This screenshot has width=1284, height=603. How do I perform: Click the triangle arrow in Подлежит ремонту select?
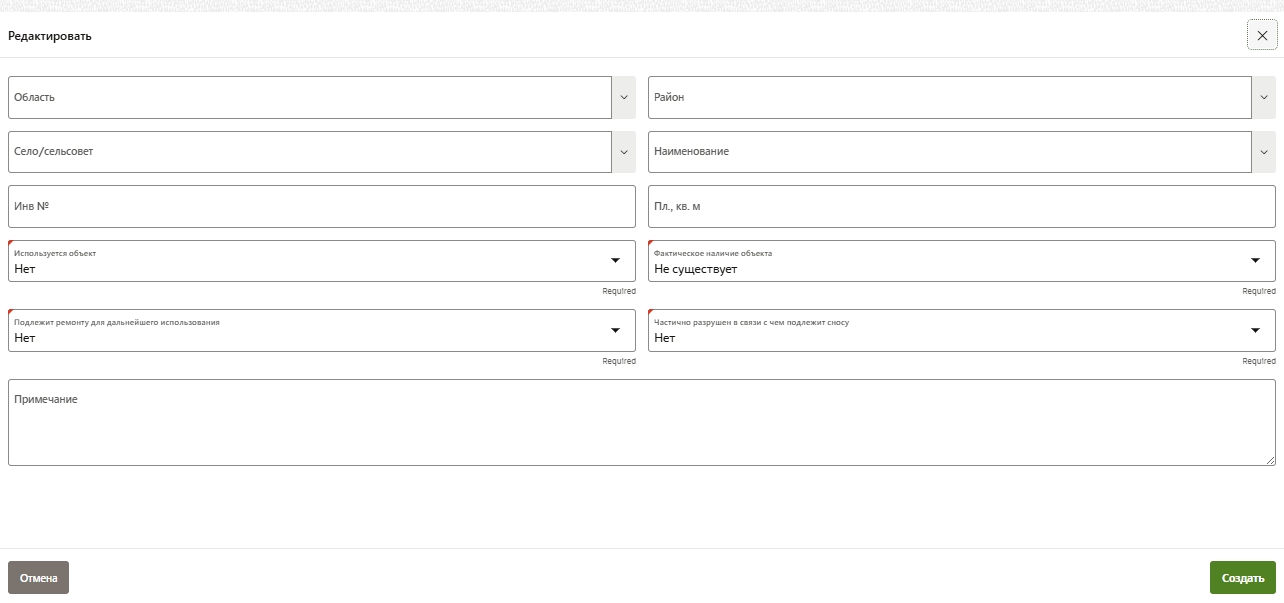tap(615, 331)
